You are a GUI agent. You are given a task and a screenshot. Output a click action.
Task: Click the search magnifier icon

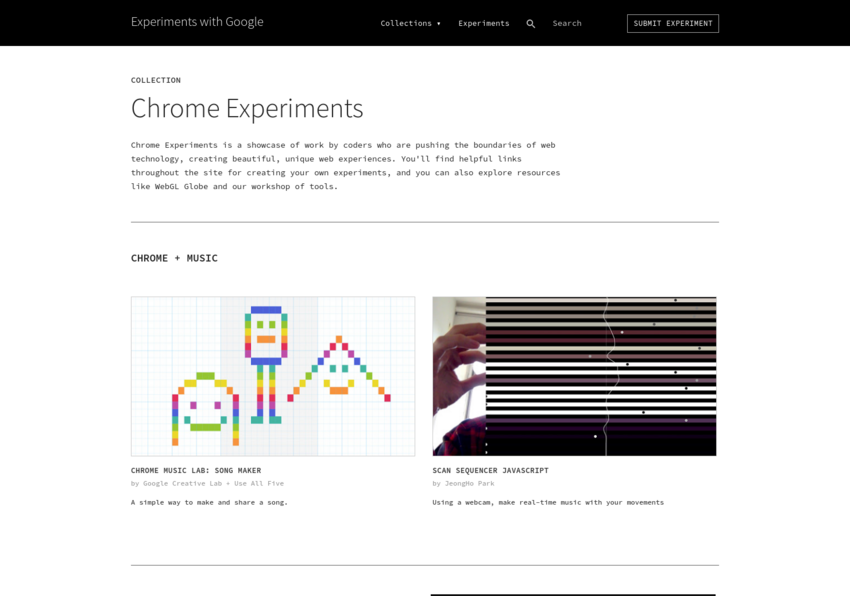click(x=531, y=24)
